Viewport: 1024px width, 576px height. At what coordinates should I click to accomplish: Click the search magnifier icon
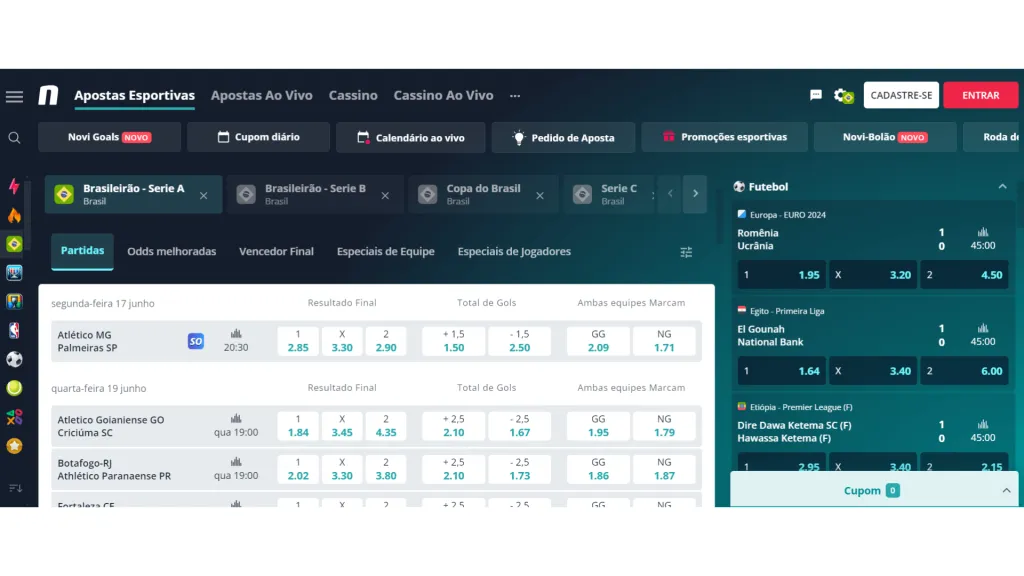[x=14, y=138]
